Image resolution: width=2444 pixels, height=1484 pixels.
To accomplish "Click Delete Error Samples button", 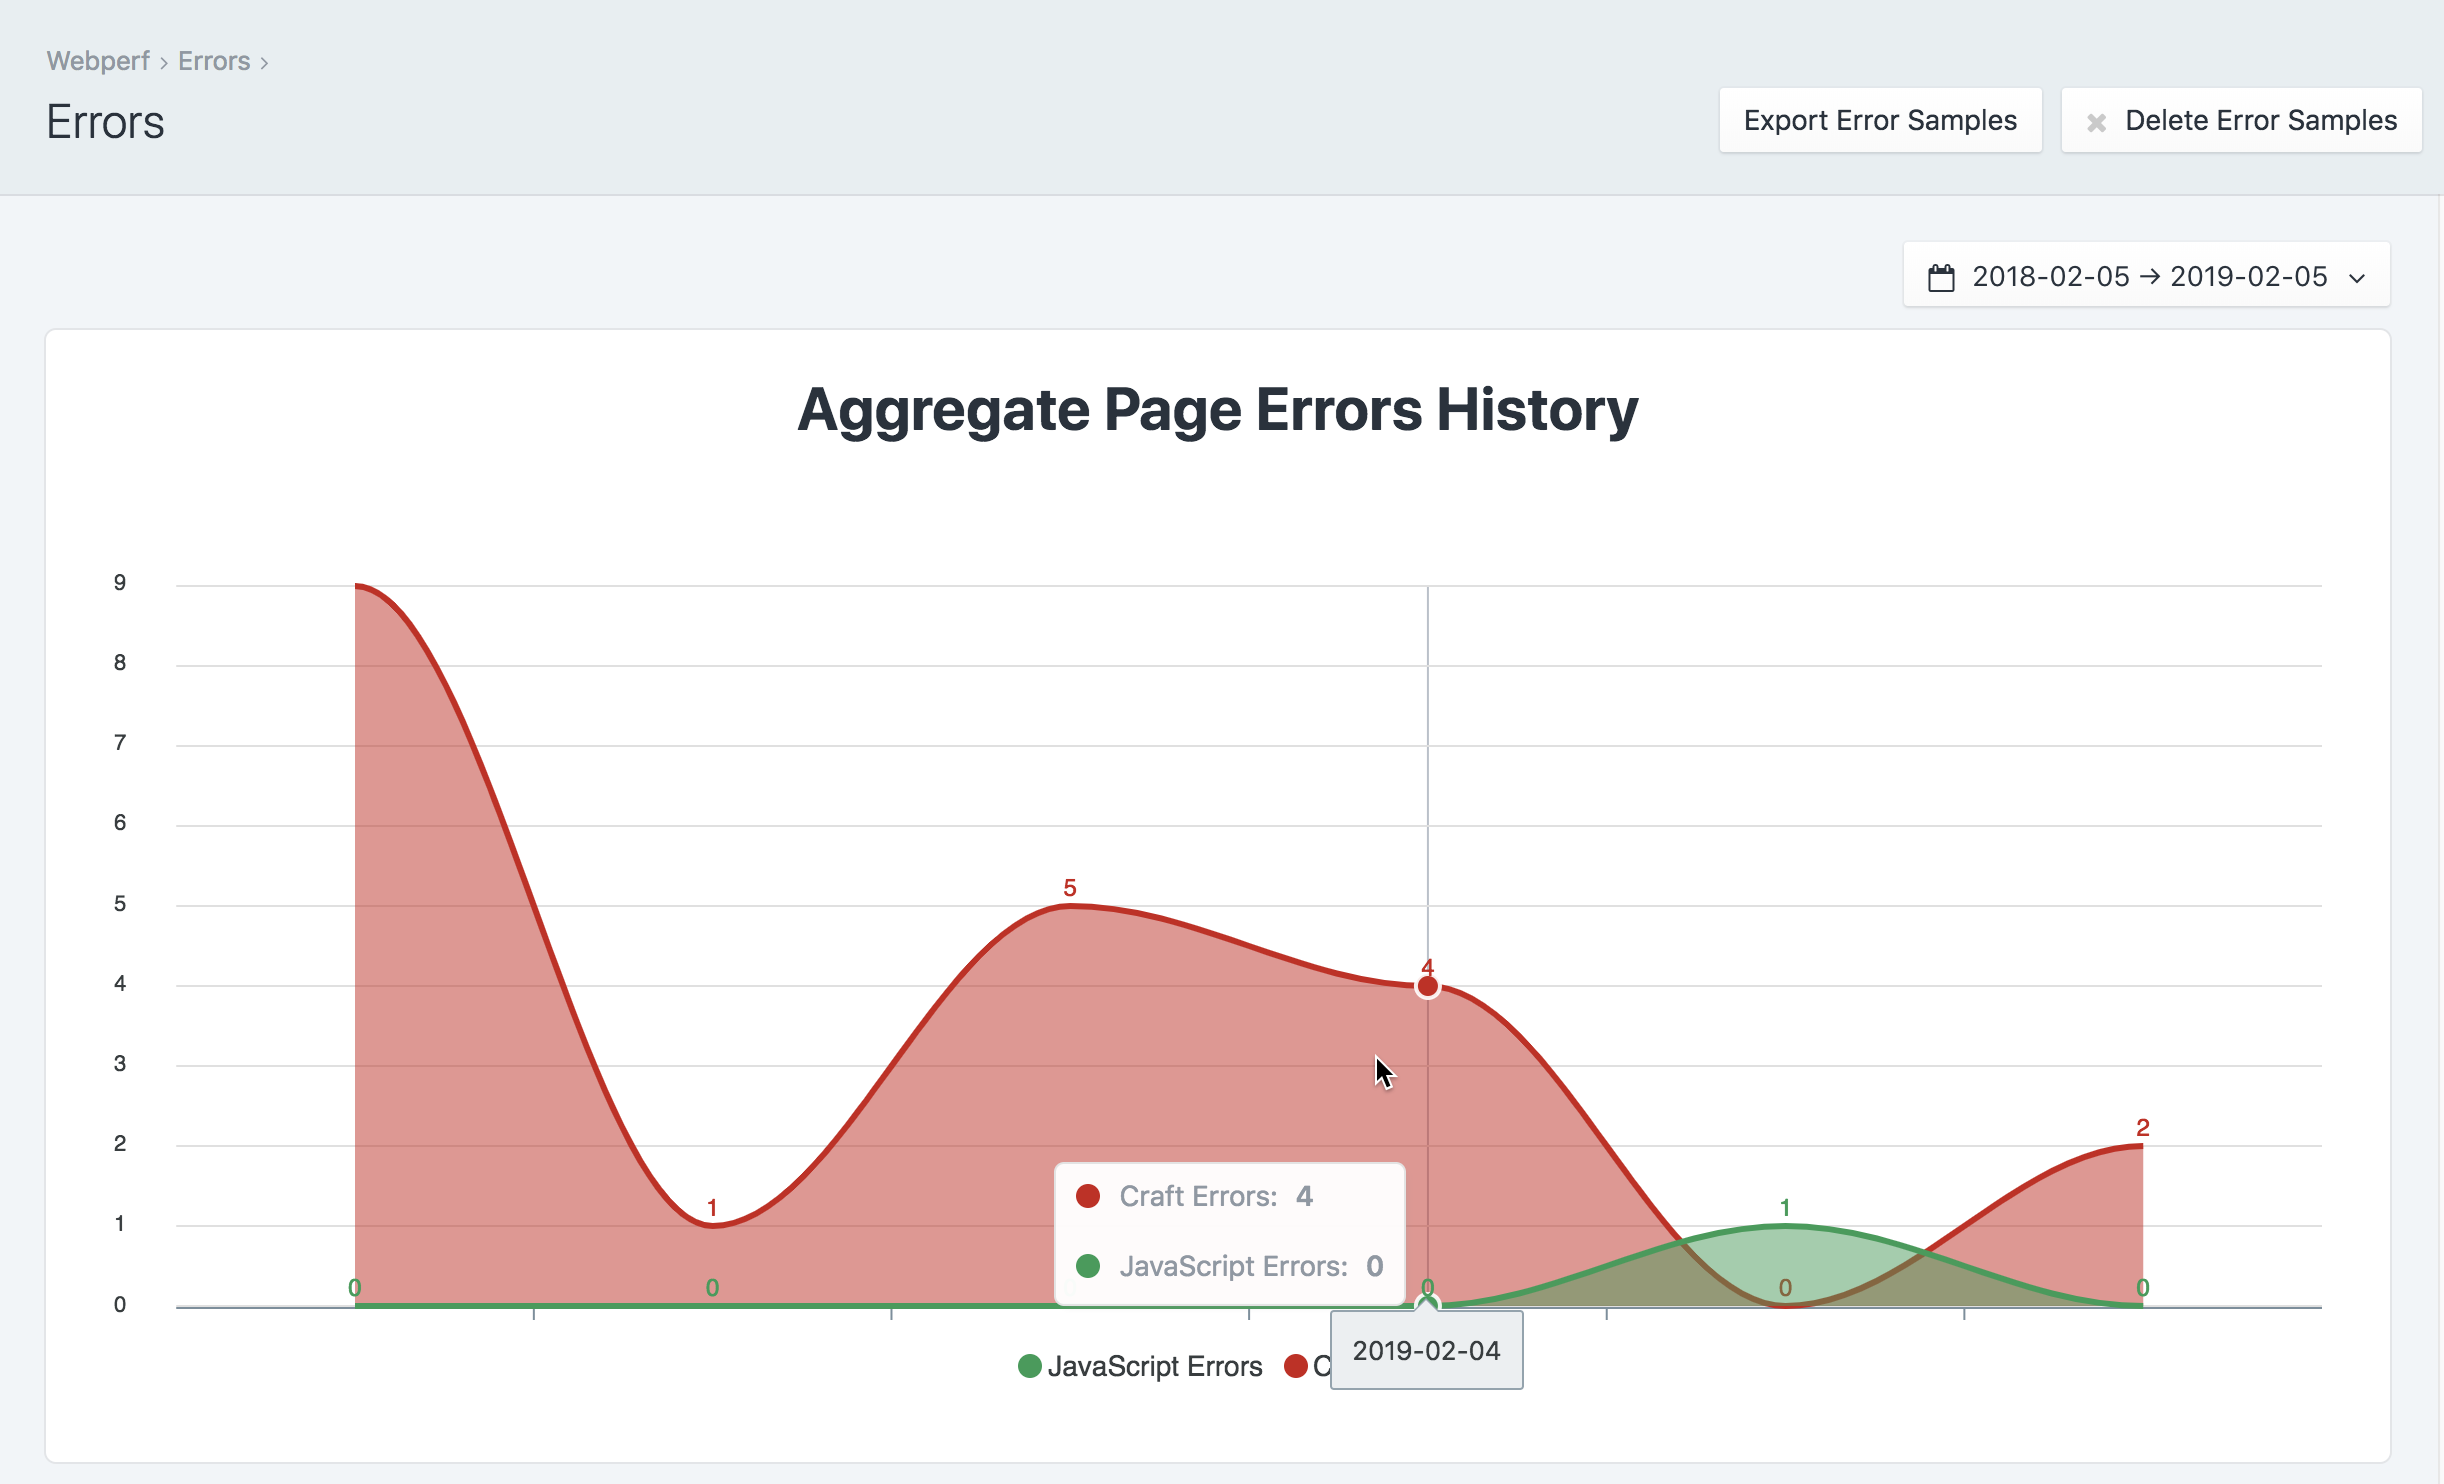I will (x=2241, y=120).
